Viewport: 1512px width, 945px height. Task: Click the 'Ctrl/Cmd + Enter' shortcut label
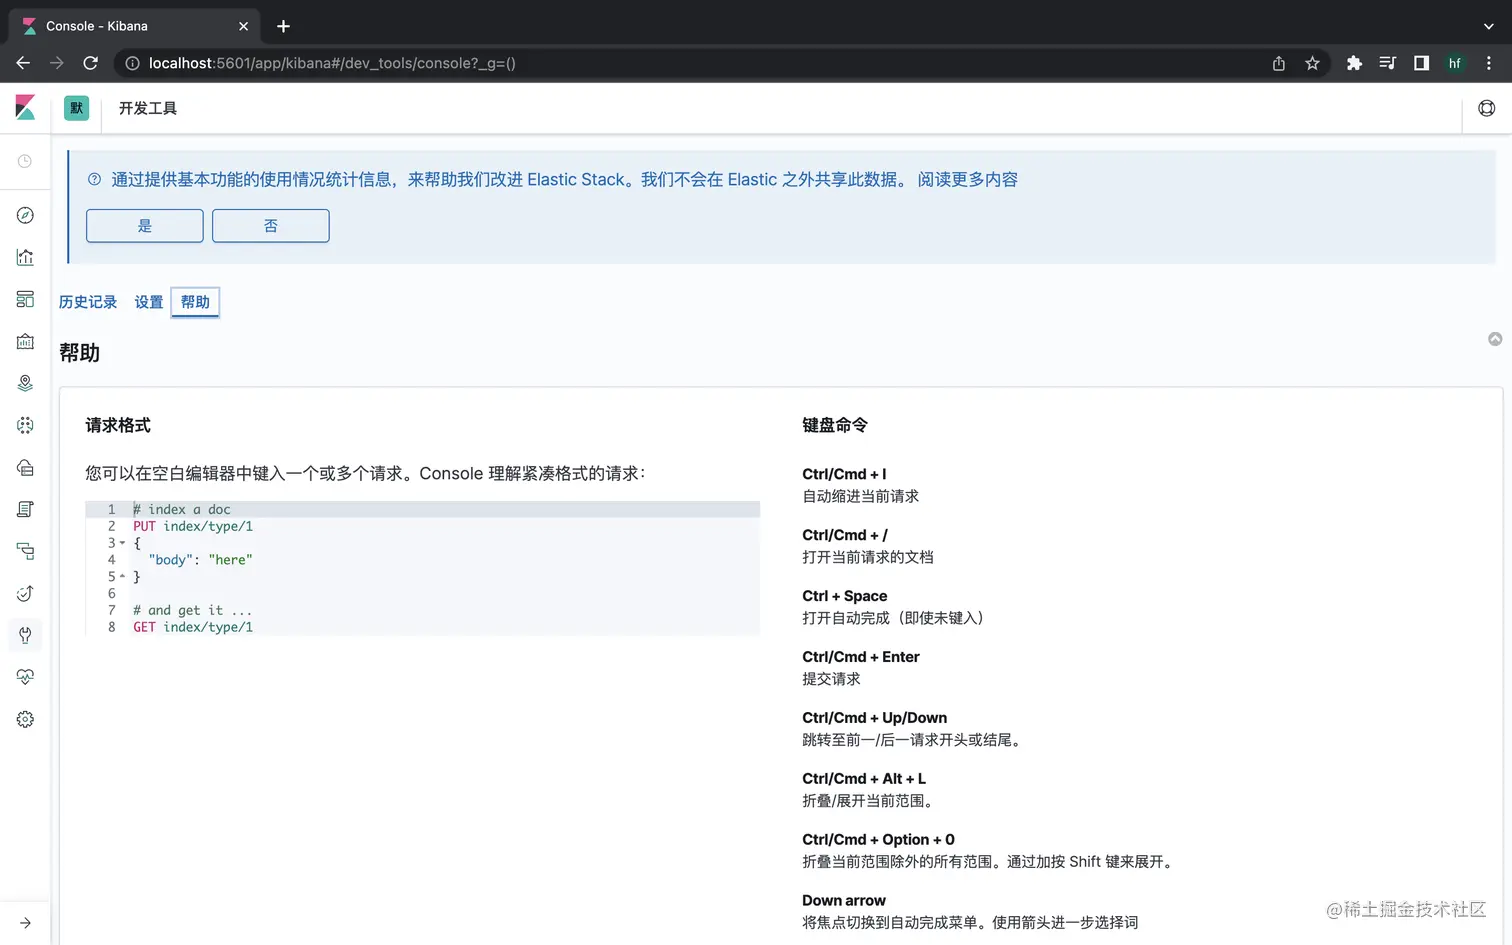pyautogui.click(x=861, y=657)
